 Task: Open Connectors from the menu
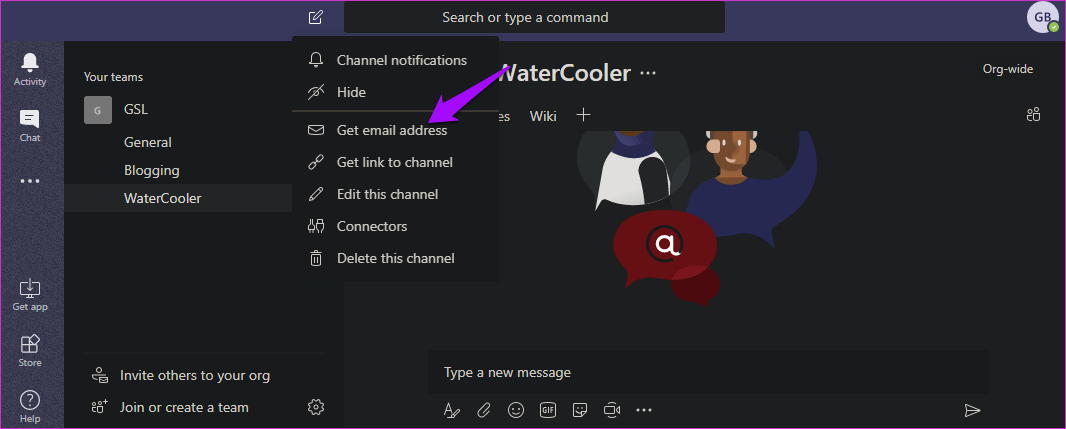[396, 226]
